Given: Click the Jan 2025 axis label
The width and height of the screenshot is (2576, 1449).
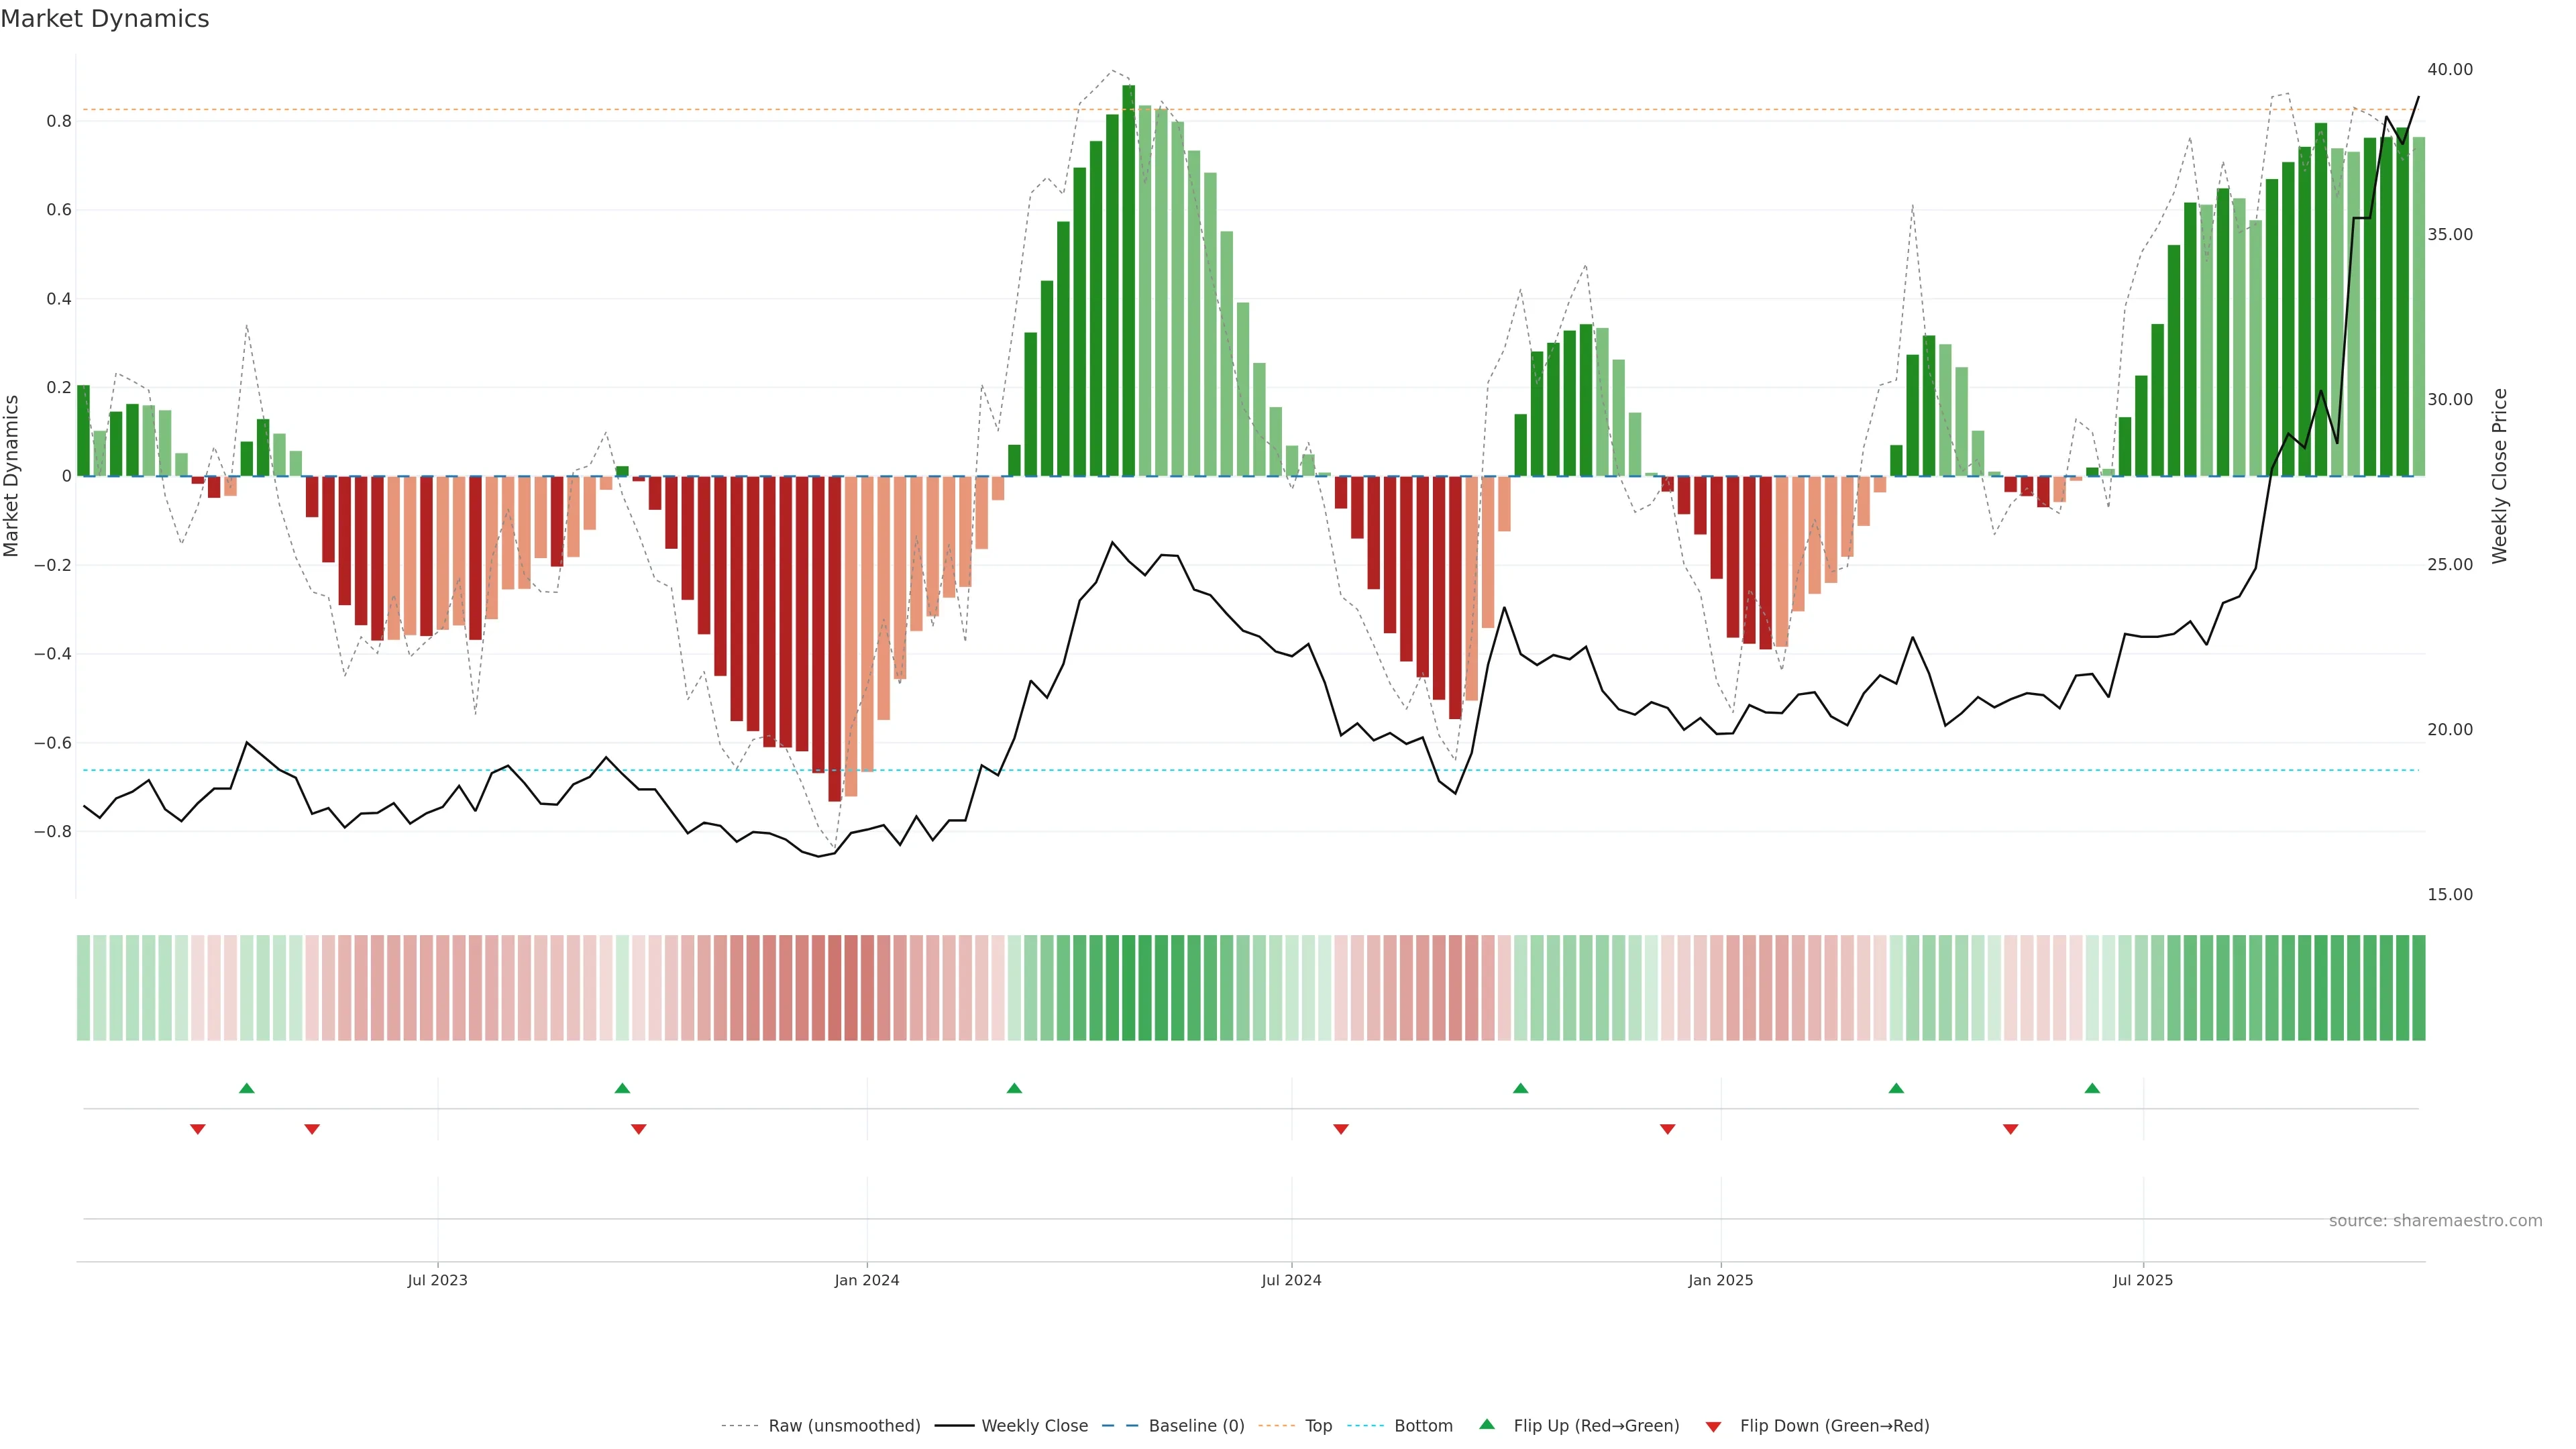Looking at the screenshot, I should pyautogui.click(x=1720, y=1280).
